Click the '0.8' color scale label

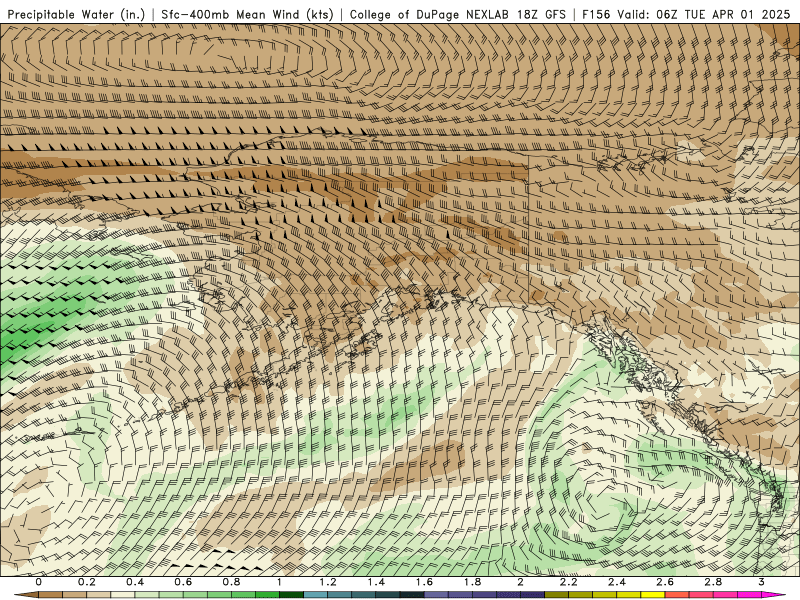[x=231, y=582]
